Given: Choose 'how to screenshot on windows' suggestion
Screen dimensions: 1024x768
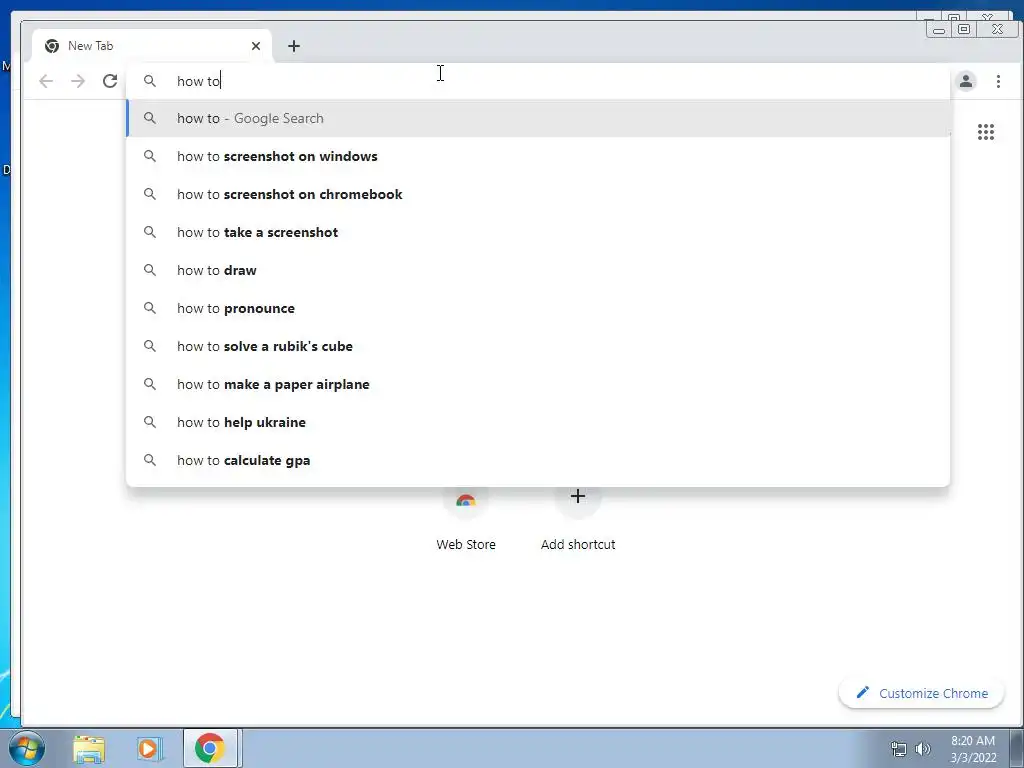Looking at the screenshot, I should click(x=538, y=156).
